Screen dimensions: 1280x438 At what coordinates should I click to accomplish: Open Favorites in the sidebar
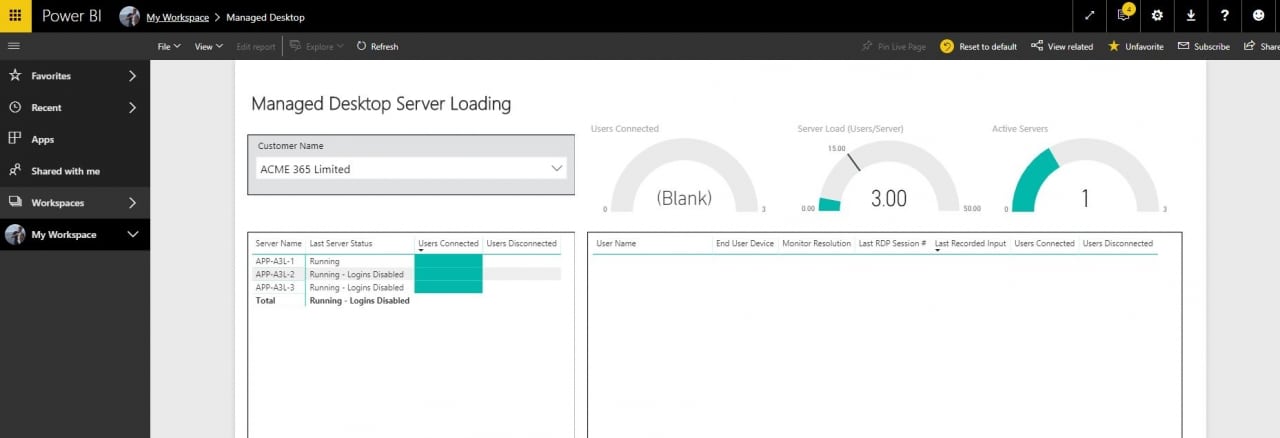[x=75, y=76]
